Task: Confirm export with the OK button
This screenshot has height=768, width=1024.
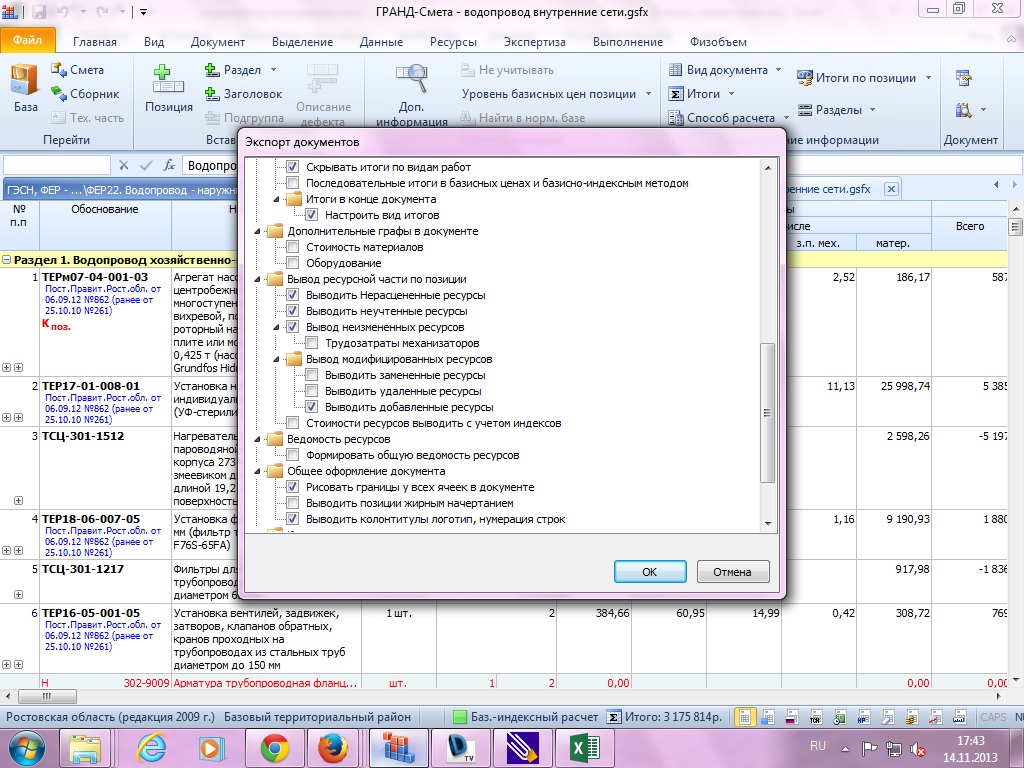Action: coord(649,572)
